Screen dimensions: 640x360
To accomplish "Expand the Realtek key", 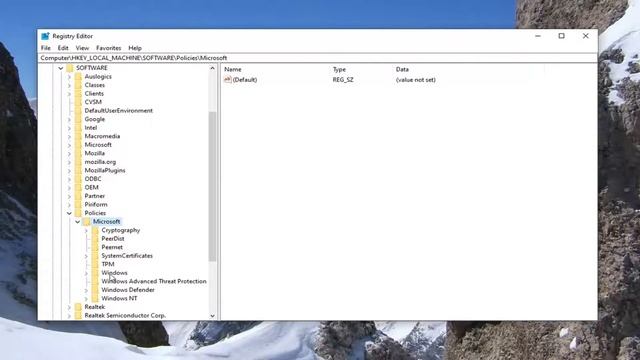I will 69,307.
